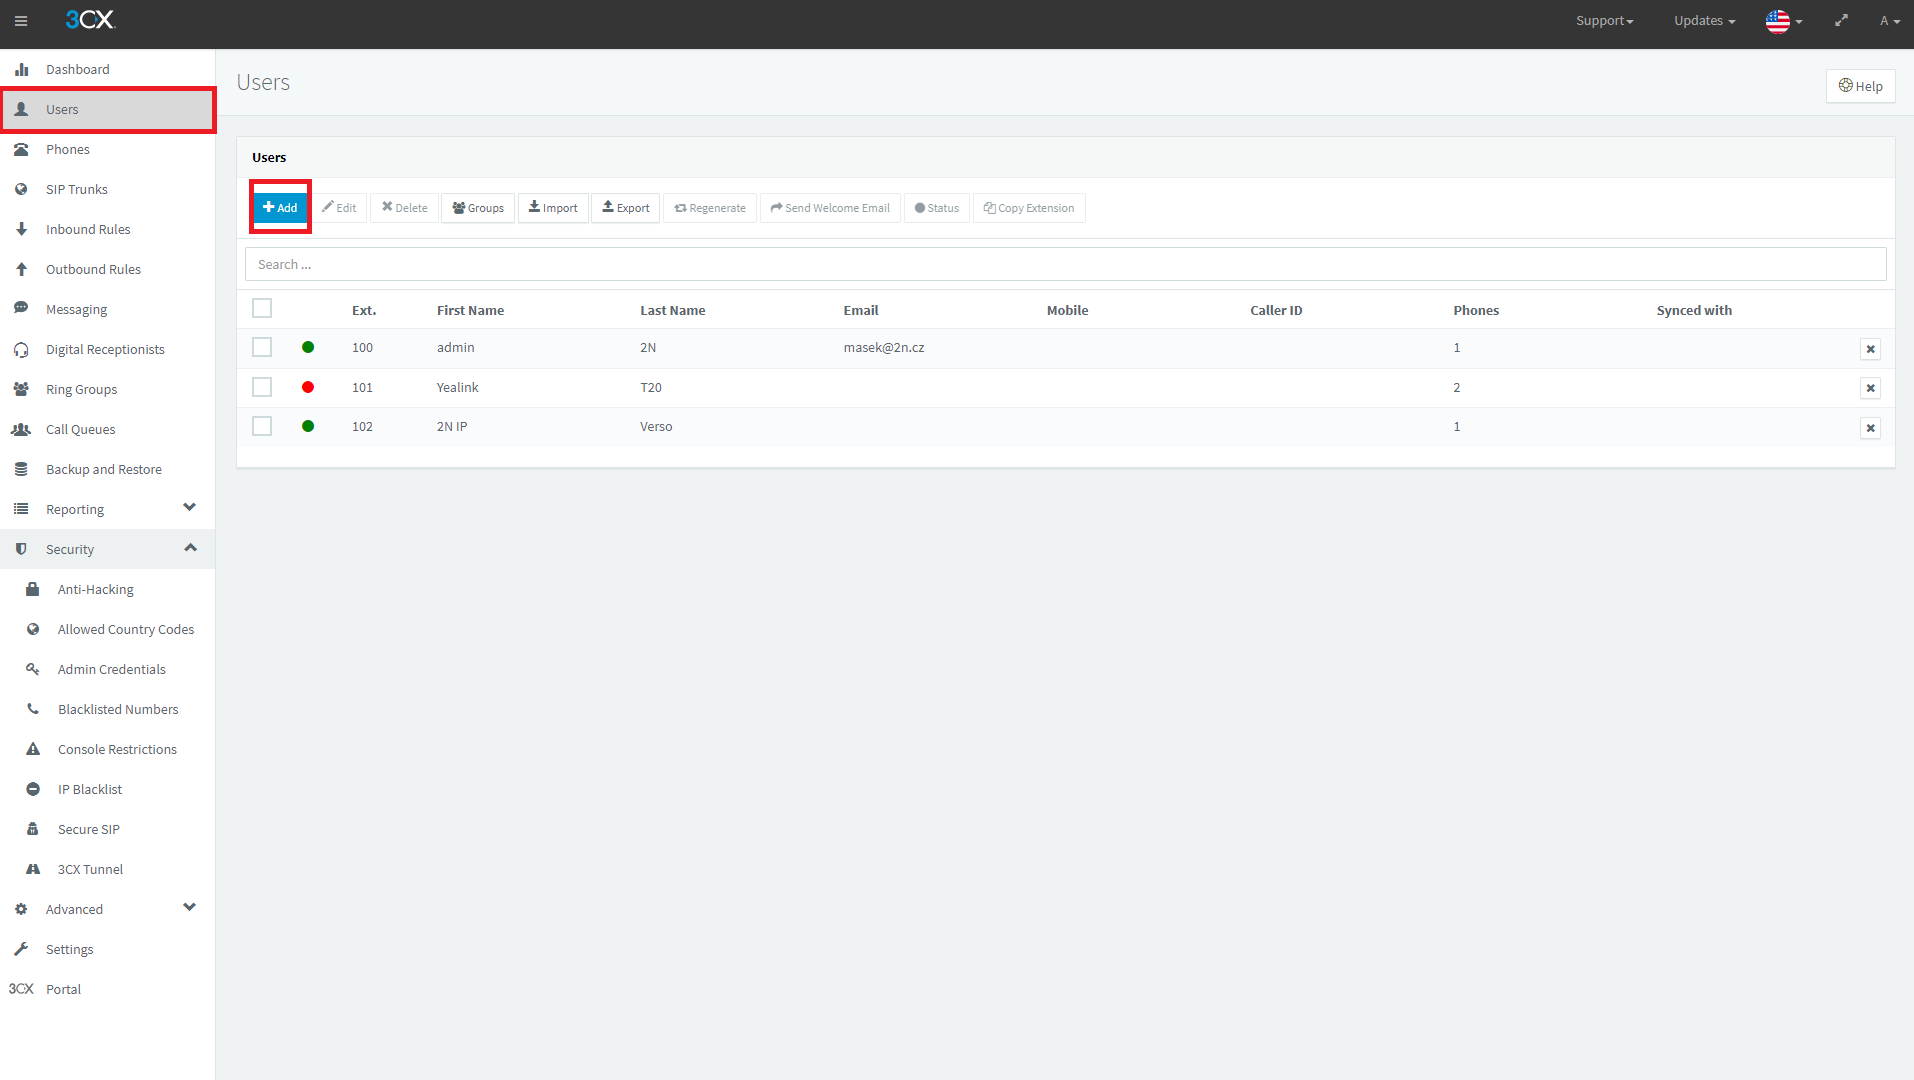Open Call Queues from the sidebar
Viewport: 1914px width, 1080px height.
(x=81, y=429)
